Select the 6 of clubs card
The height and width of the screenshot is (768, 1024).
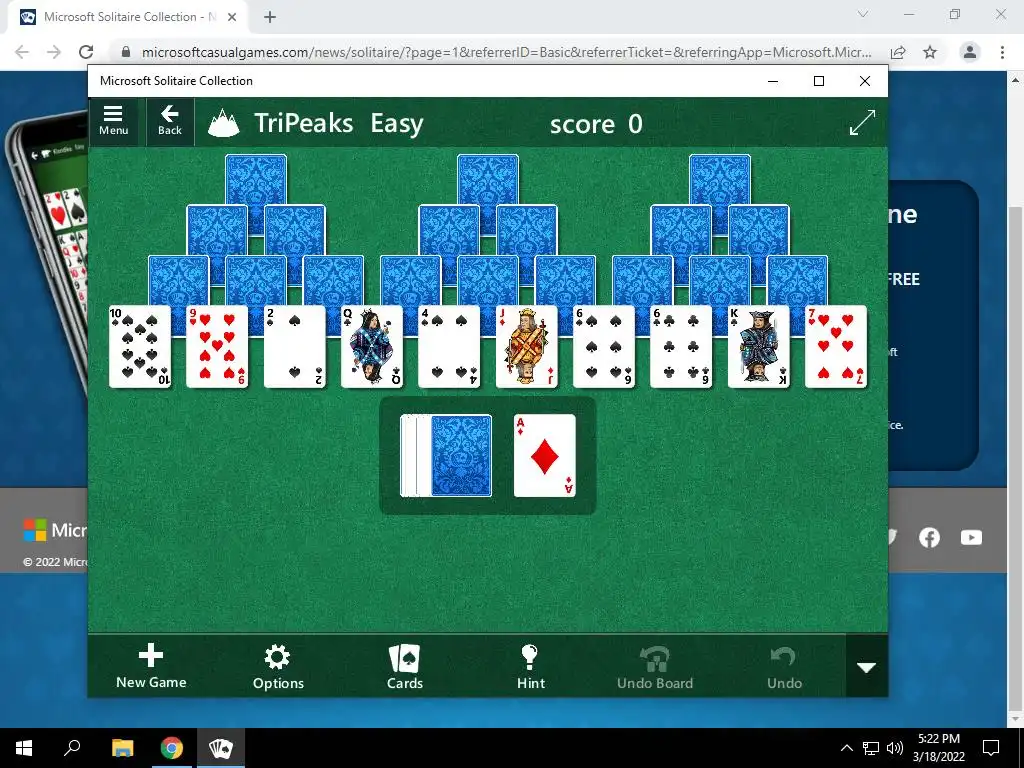(681, 347)
